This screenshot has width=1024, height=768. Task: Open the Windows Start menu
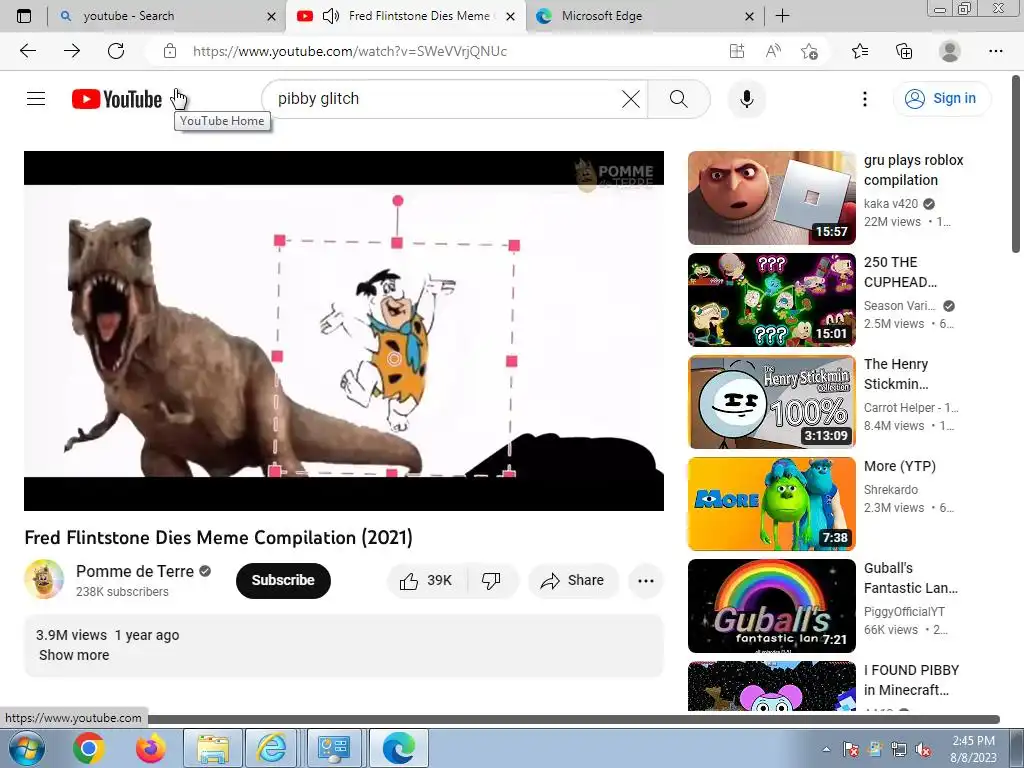(x=26, y=748)
